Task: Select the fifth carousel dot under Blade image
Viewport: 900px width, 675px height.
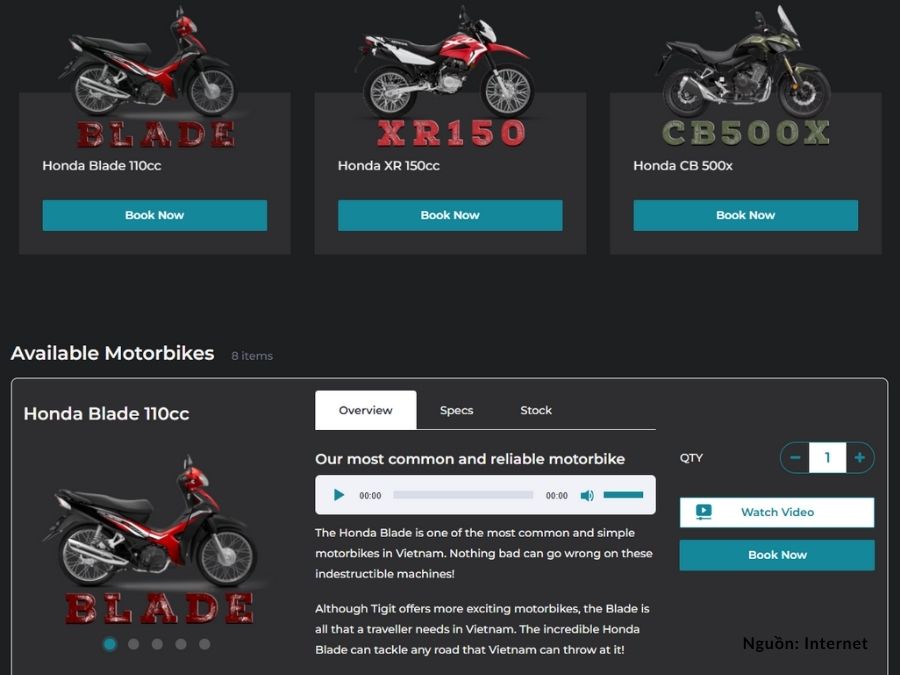Action: 204,644
